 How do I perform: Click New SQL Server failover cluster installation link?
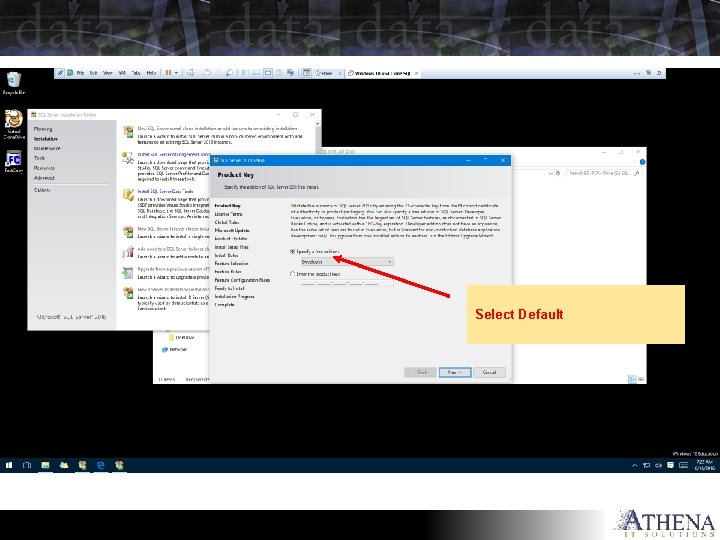[x=174, y=229]
